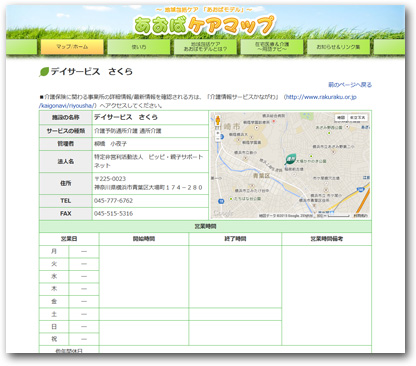416x366 pixels.
Task: Click the fax number 045-515-5316
Action: point(113,213)
